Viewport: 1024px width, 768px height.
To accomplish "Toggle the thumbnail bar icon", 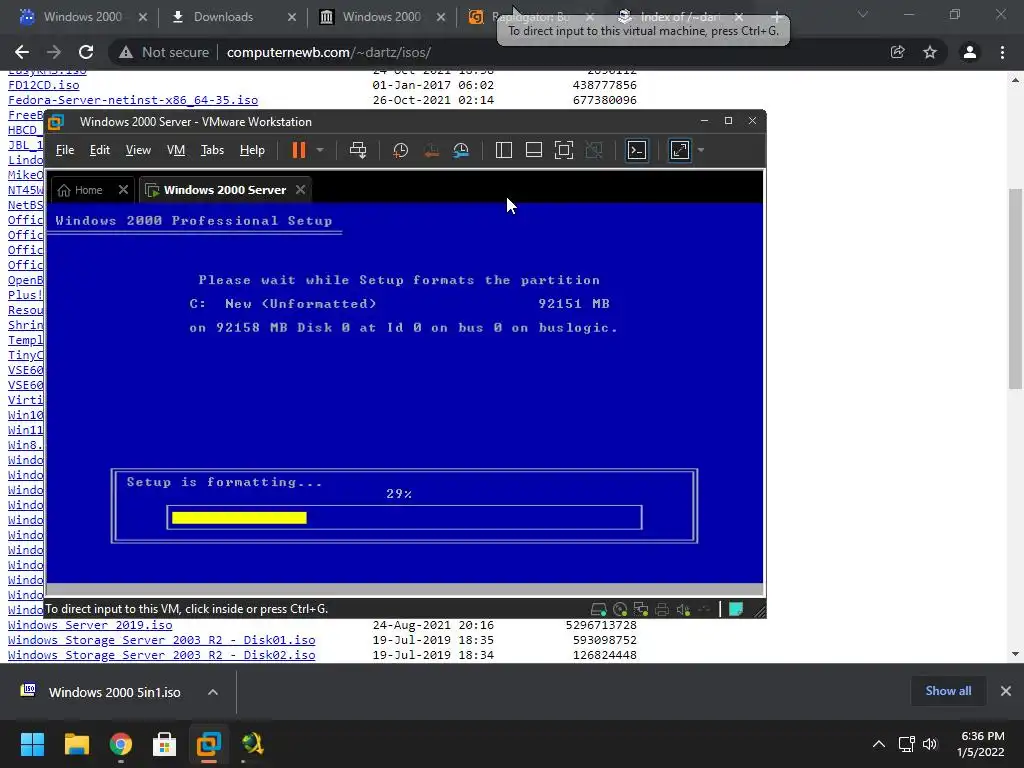I will (534, 150).
